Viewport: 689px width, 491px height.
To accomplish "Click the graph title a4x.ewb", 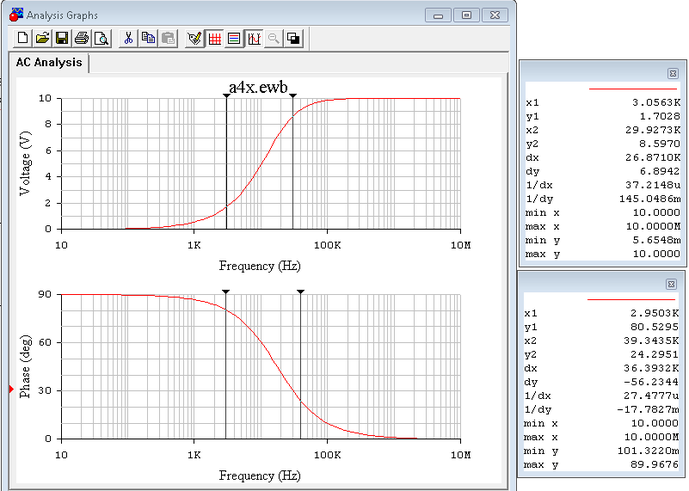I will [258, 87].
